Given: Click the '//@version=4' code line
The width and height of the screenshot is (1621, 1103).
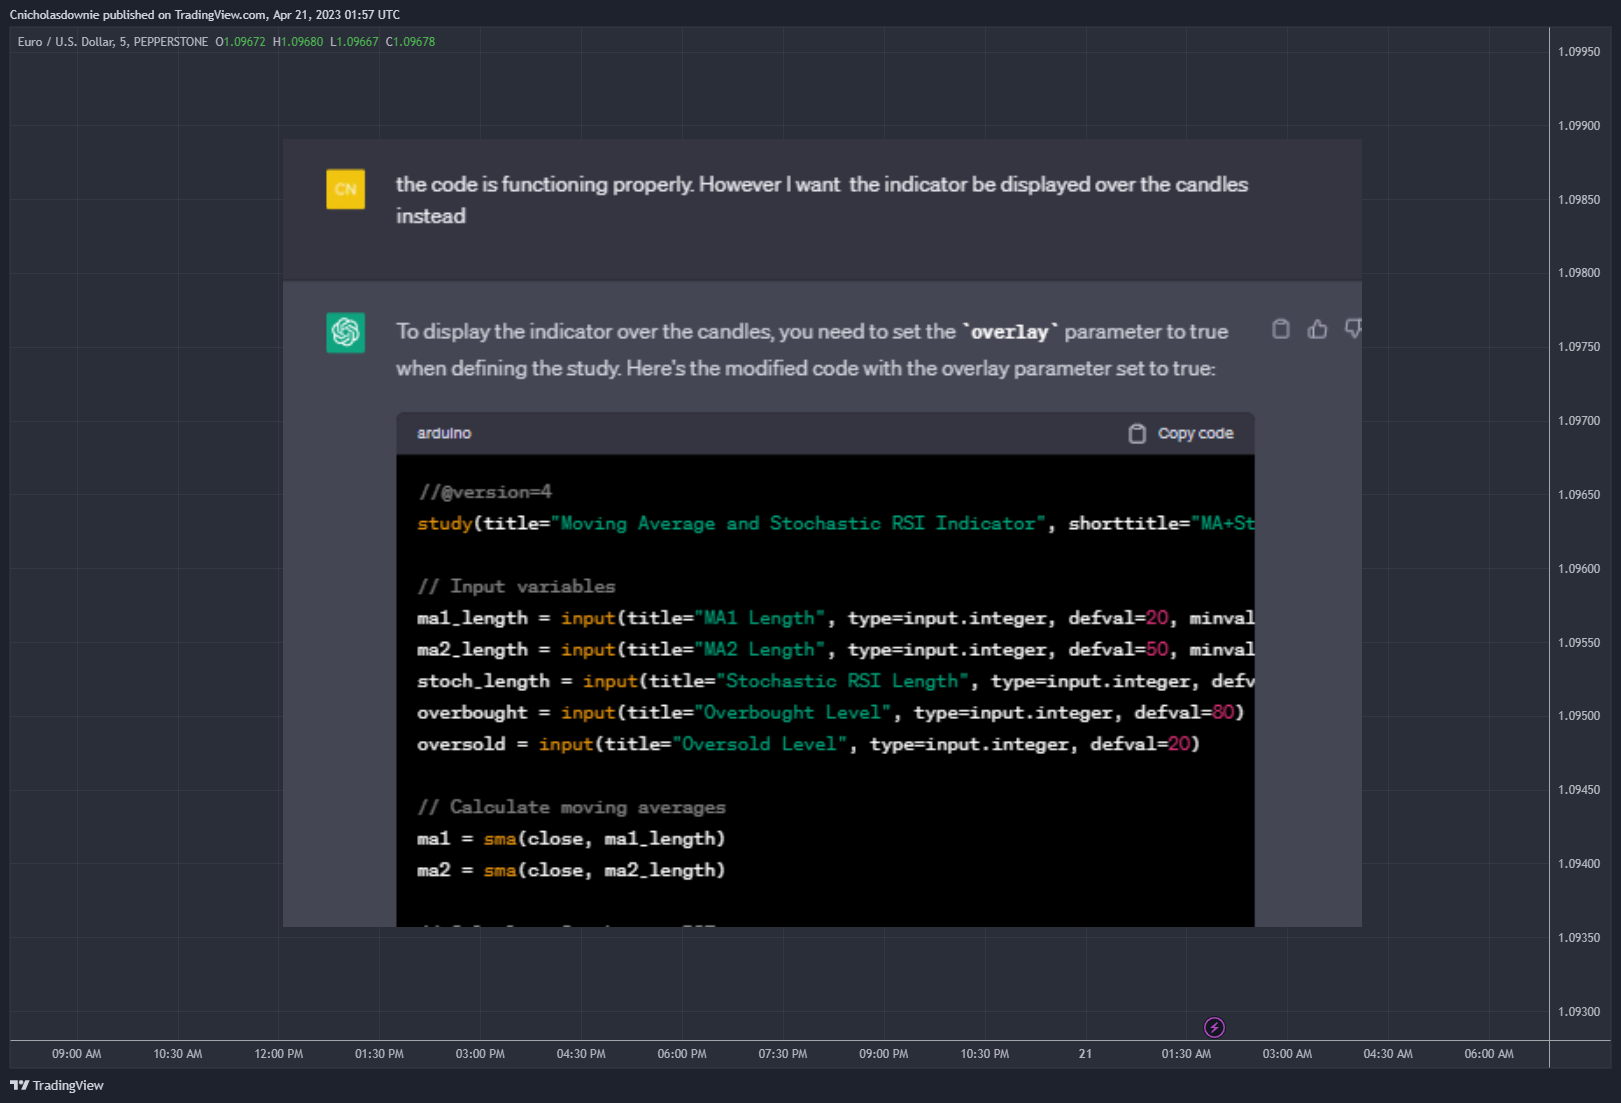Looking at the screenshot, I should (x=485, y=492).
